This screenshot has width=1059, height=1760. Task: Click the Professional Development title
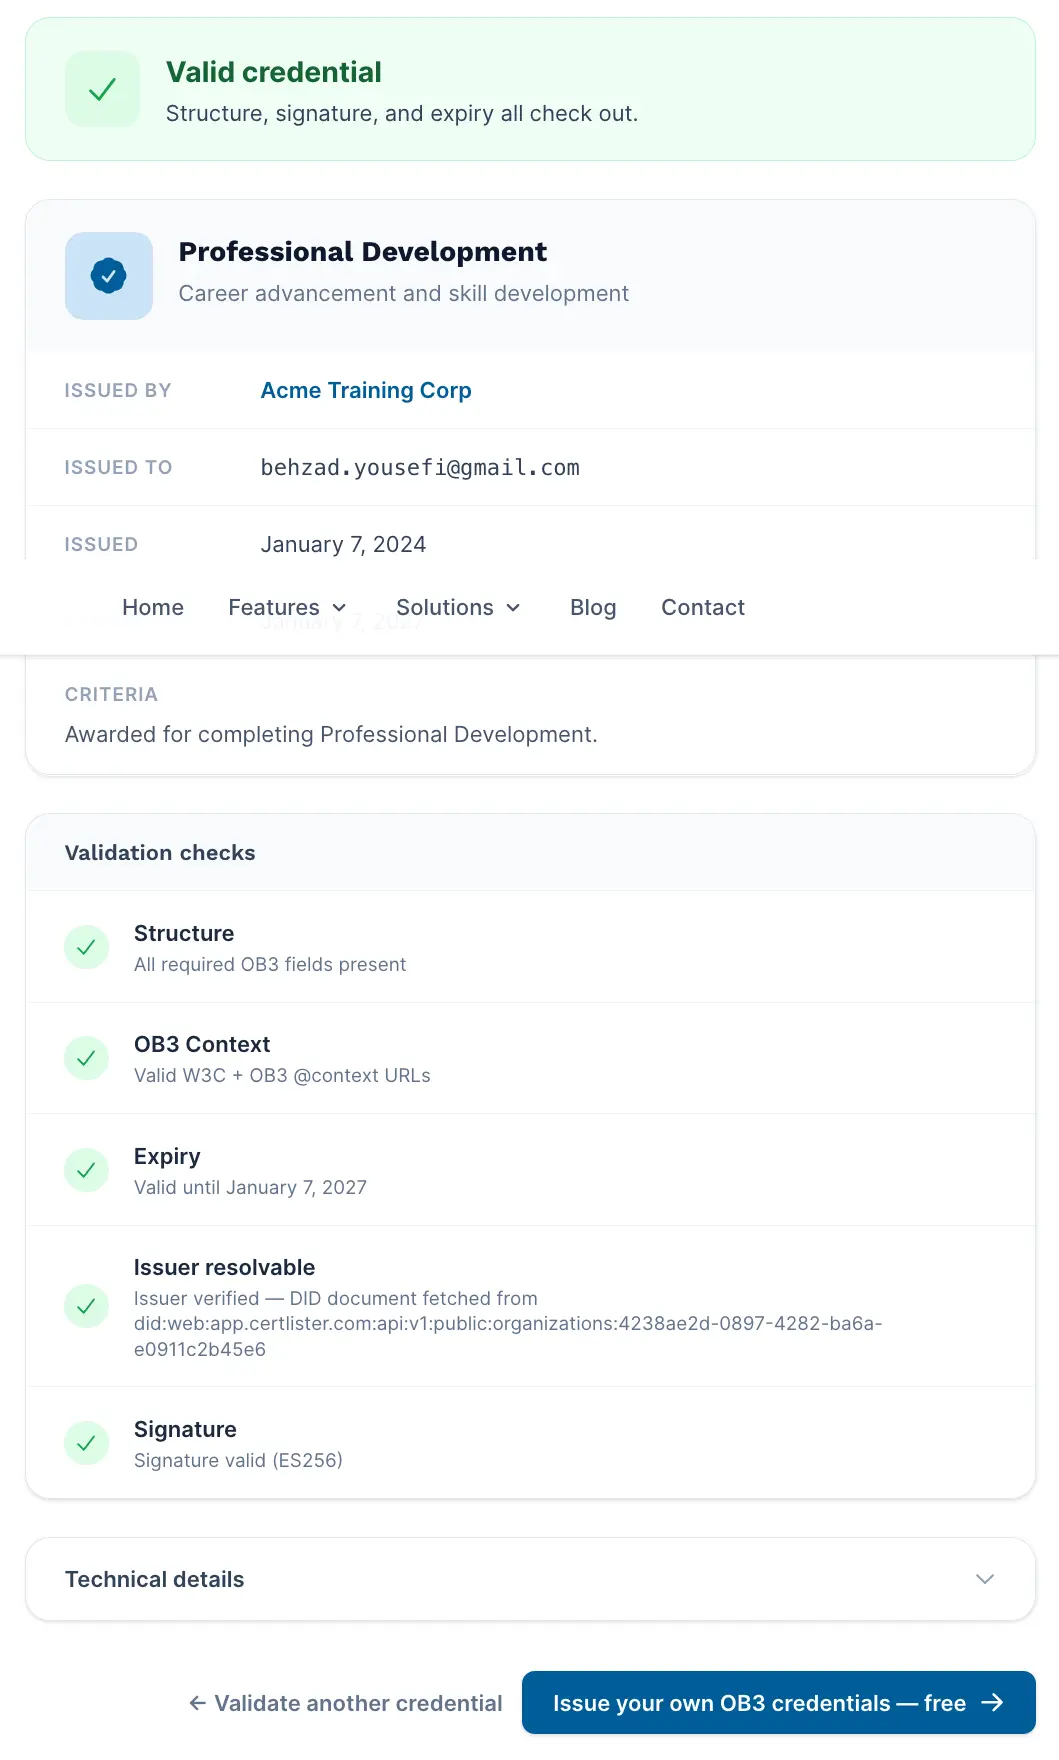pyautogui.click(x=363, y=251)
